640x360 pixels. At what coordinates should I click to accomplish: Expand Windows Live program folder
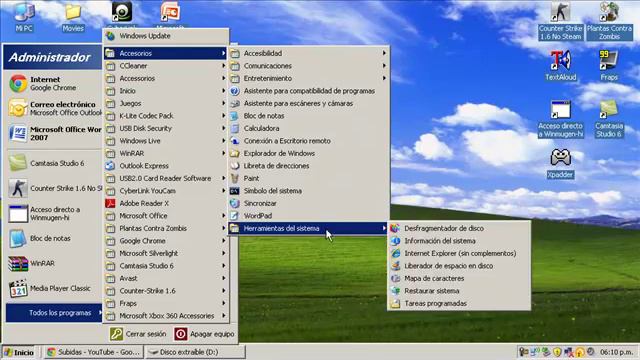click(165, 141)
